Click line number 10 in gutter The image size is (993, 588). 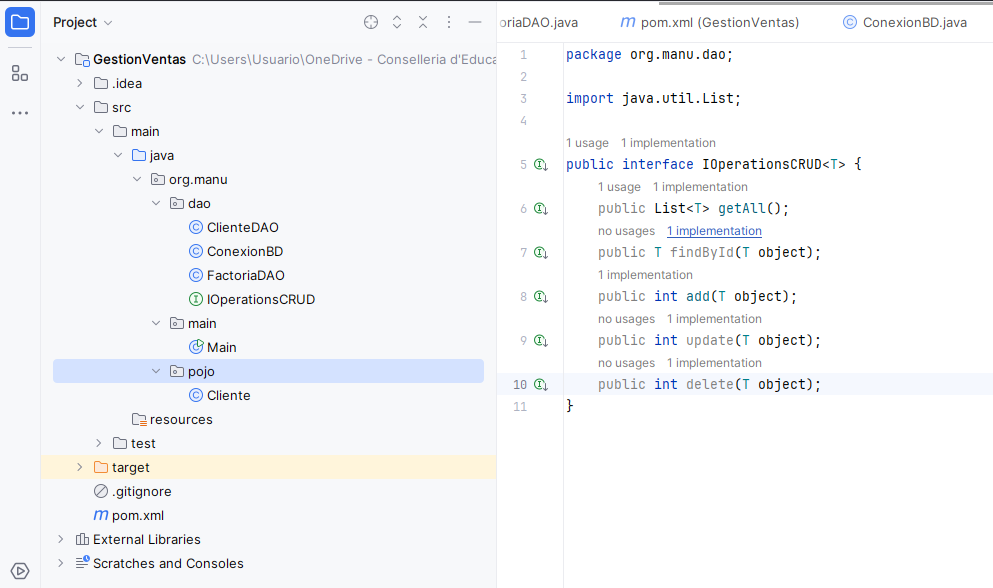tap(520, 385)
